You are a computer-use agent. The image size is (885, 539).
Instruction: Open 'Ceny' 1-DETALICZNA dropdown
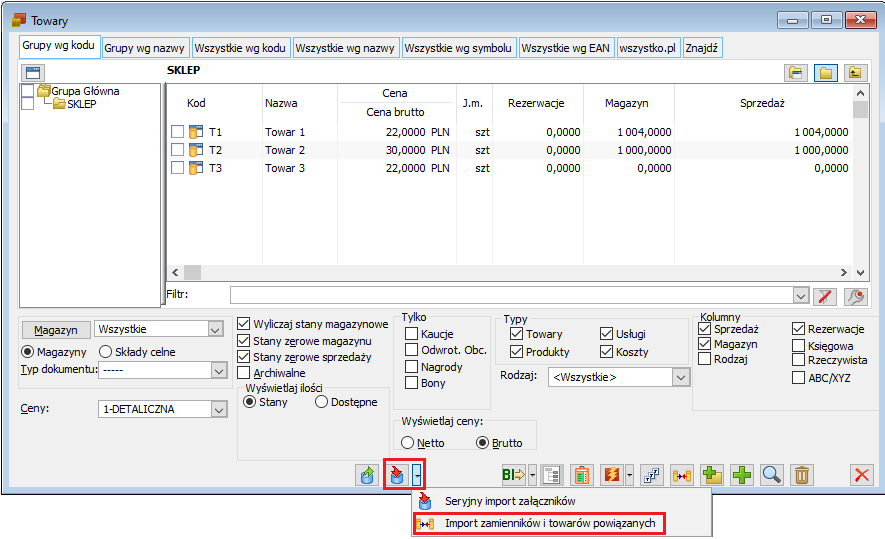[x=219, y=409]
